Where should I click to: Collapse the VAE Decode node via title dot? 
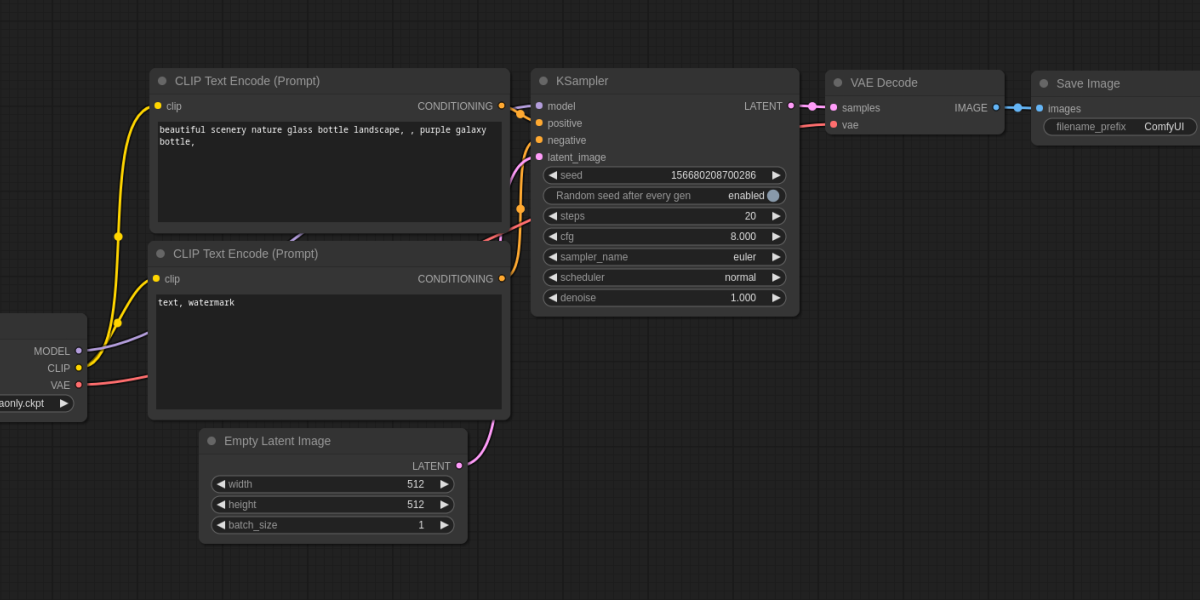click(x=838, y=83)
